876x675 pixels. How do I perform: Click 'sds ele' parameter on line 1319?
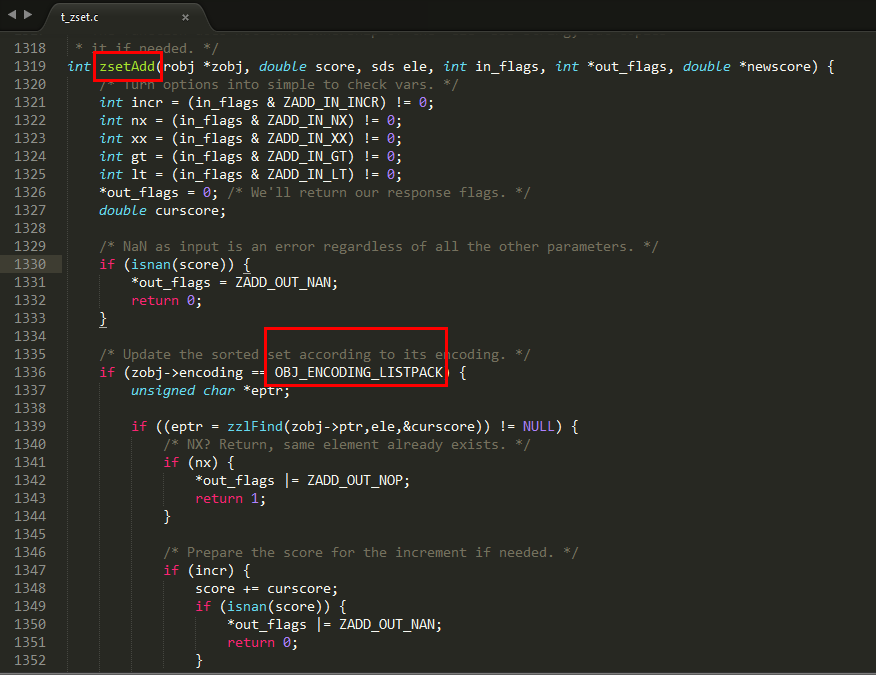click(399, 66)
